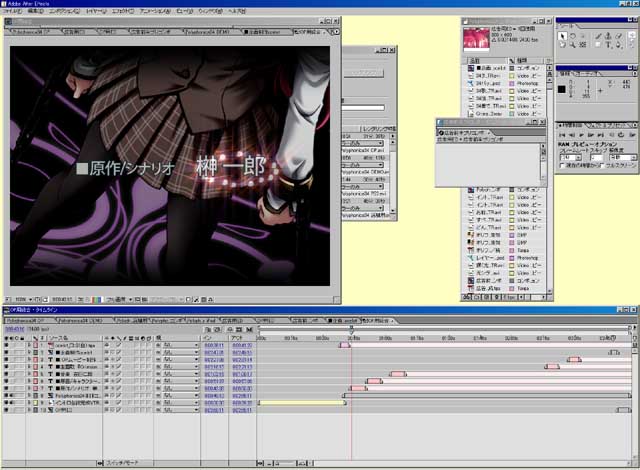Toggle video visibility for layer 1
The height and width of the screenshot is (470, 640).
tap(6, 345)
